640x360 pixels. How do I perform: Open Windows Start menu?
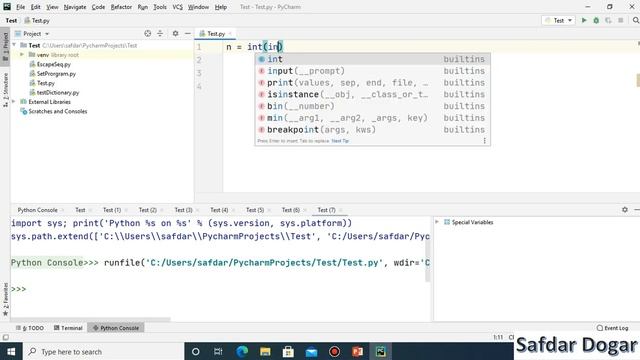point(11,351)
